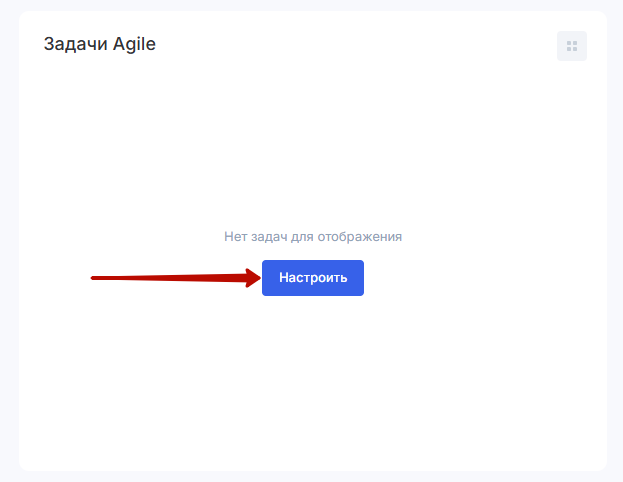This screenshot has width=623, height=482.
Task: Click the blue Настроить button
Action: click(313, 278)
